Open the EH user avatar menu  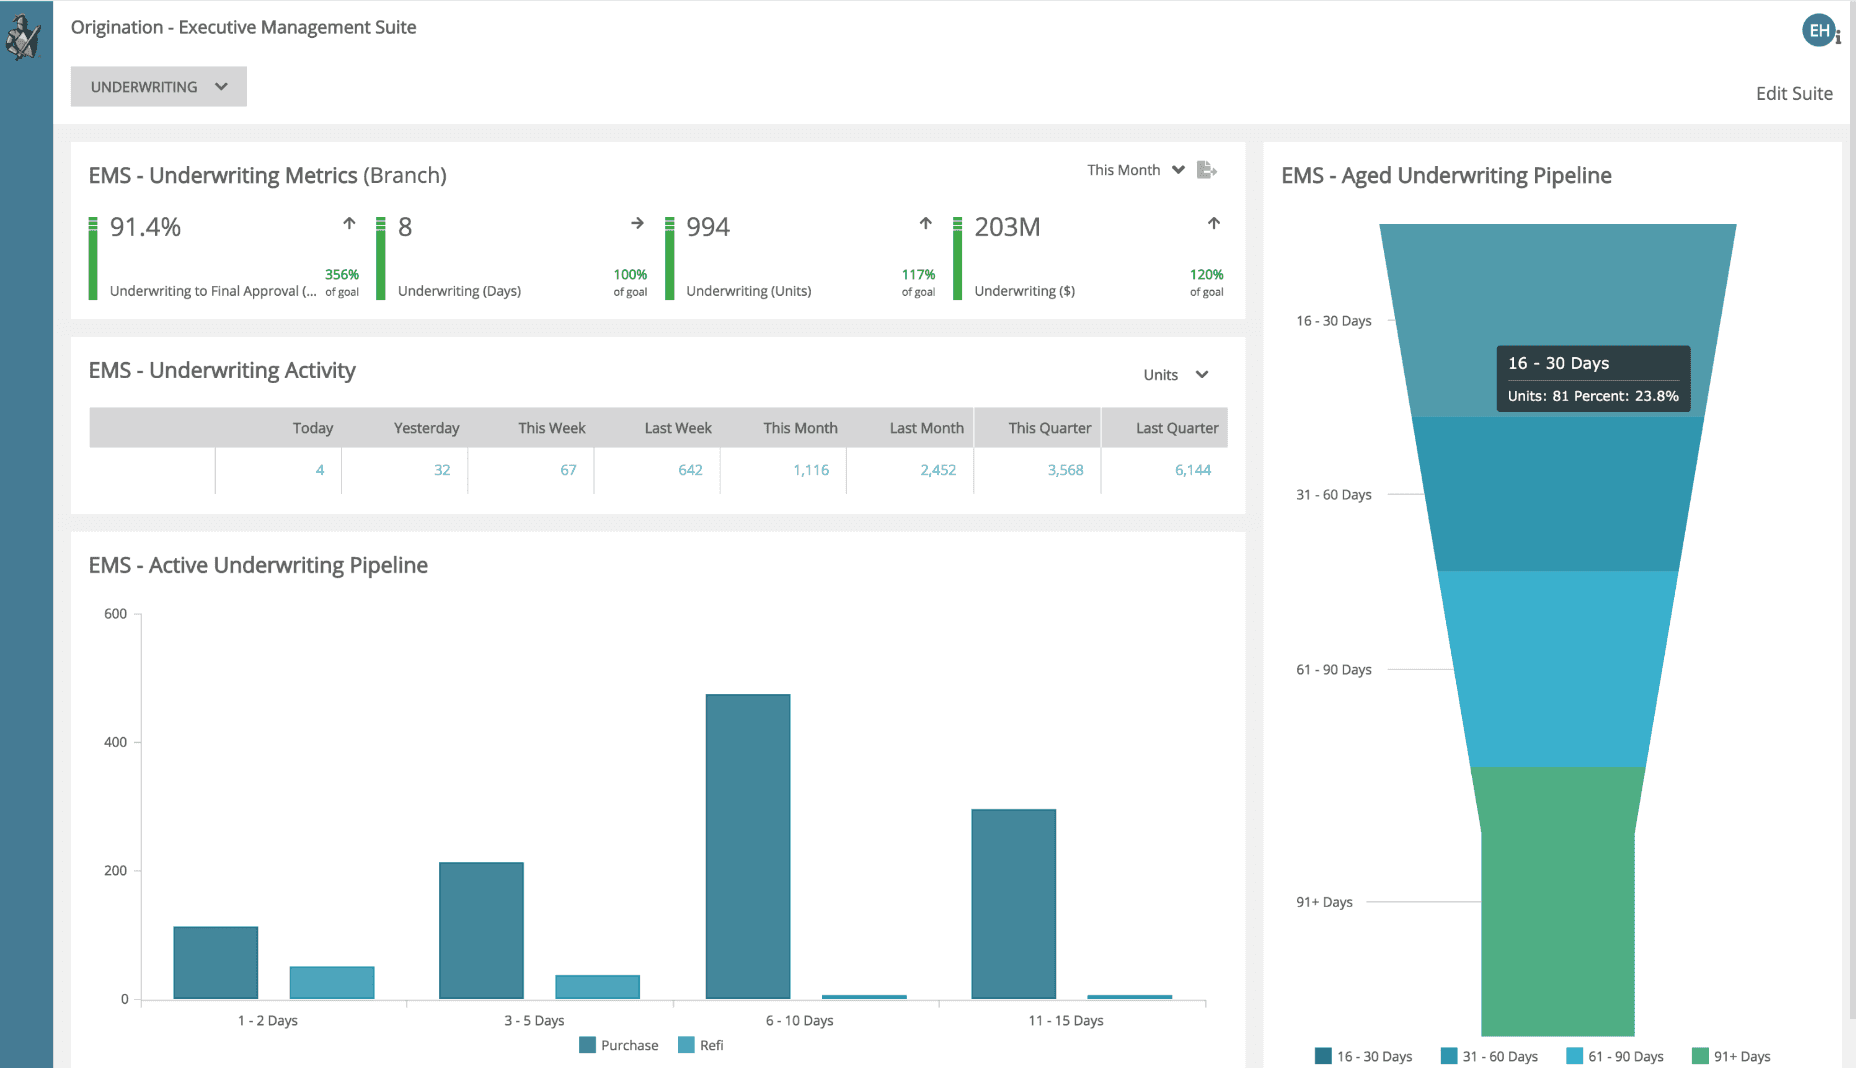(1817, 31)
